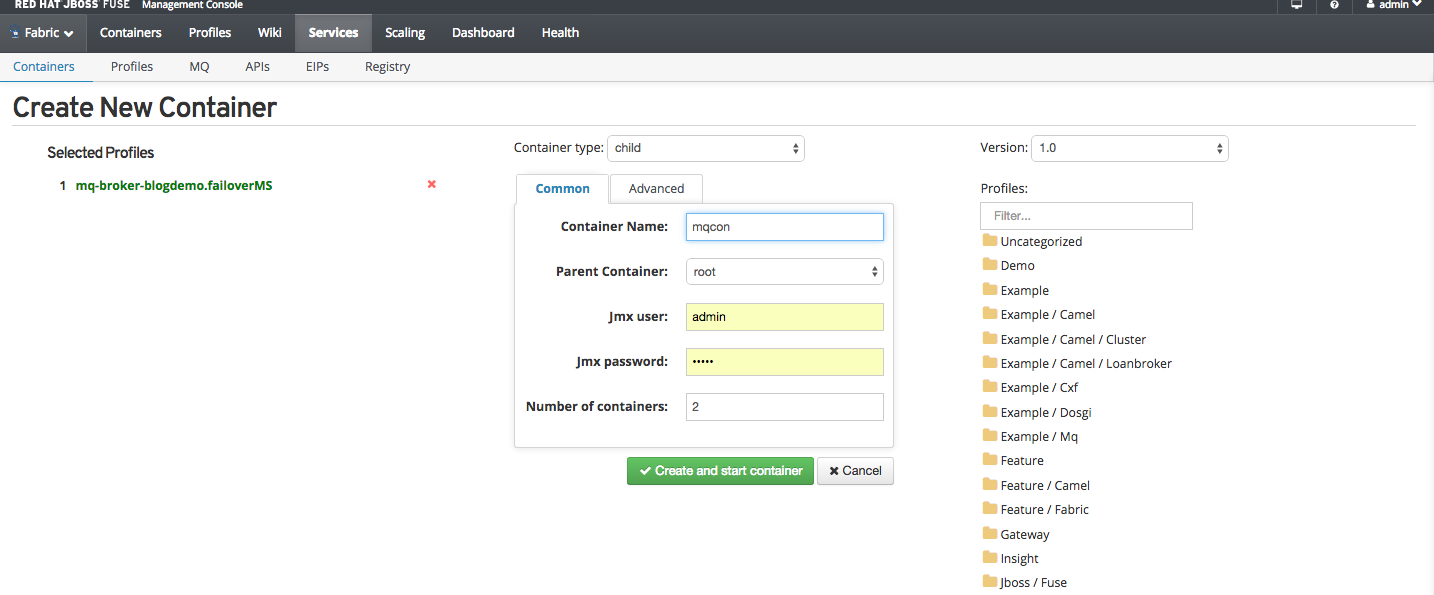Expand the admin user menu

point(1393,5)
